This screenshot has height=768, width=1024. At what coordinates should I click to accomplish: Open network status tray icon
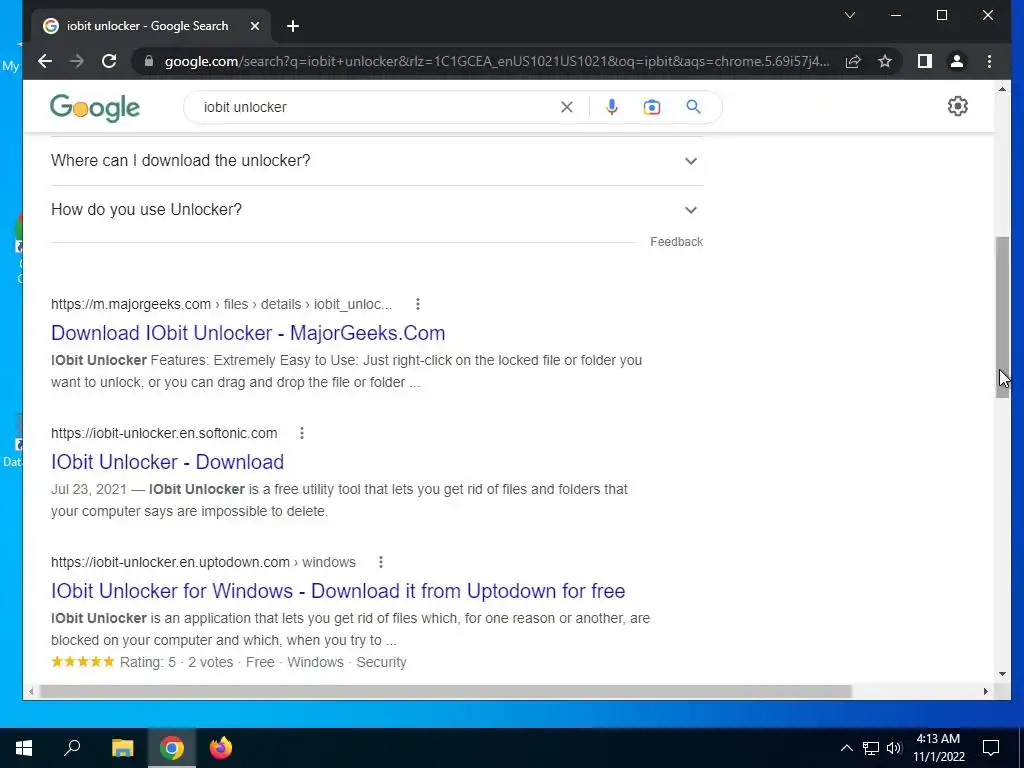(871, 748)
